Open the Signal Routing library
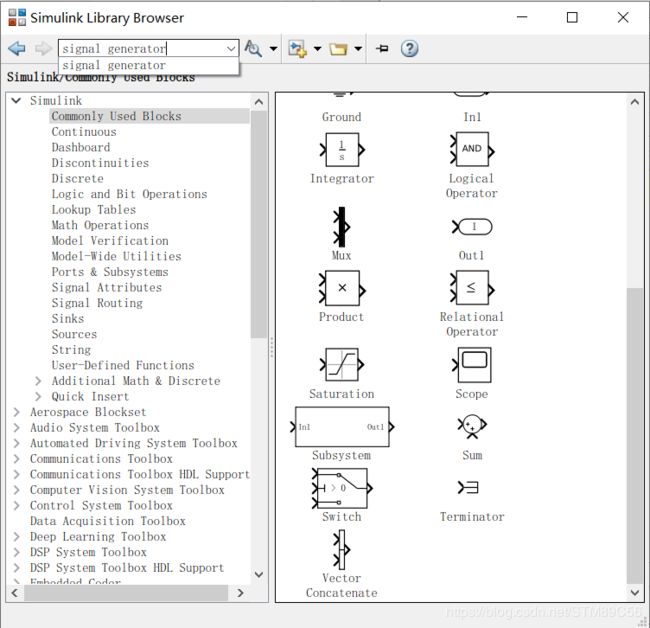This screenshot has width=650, height=628. point(97,303)
